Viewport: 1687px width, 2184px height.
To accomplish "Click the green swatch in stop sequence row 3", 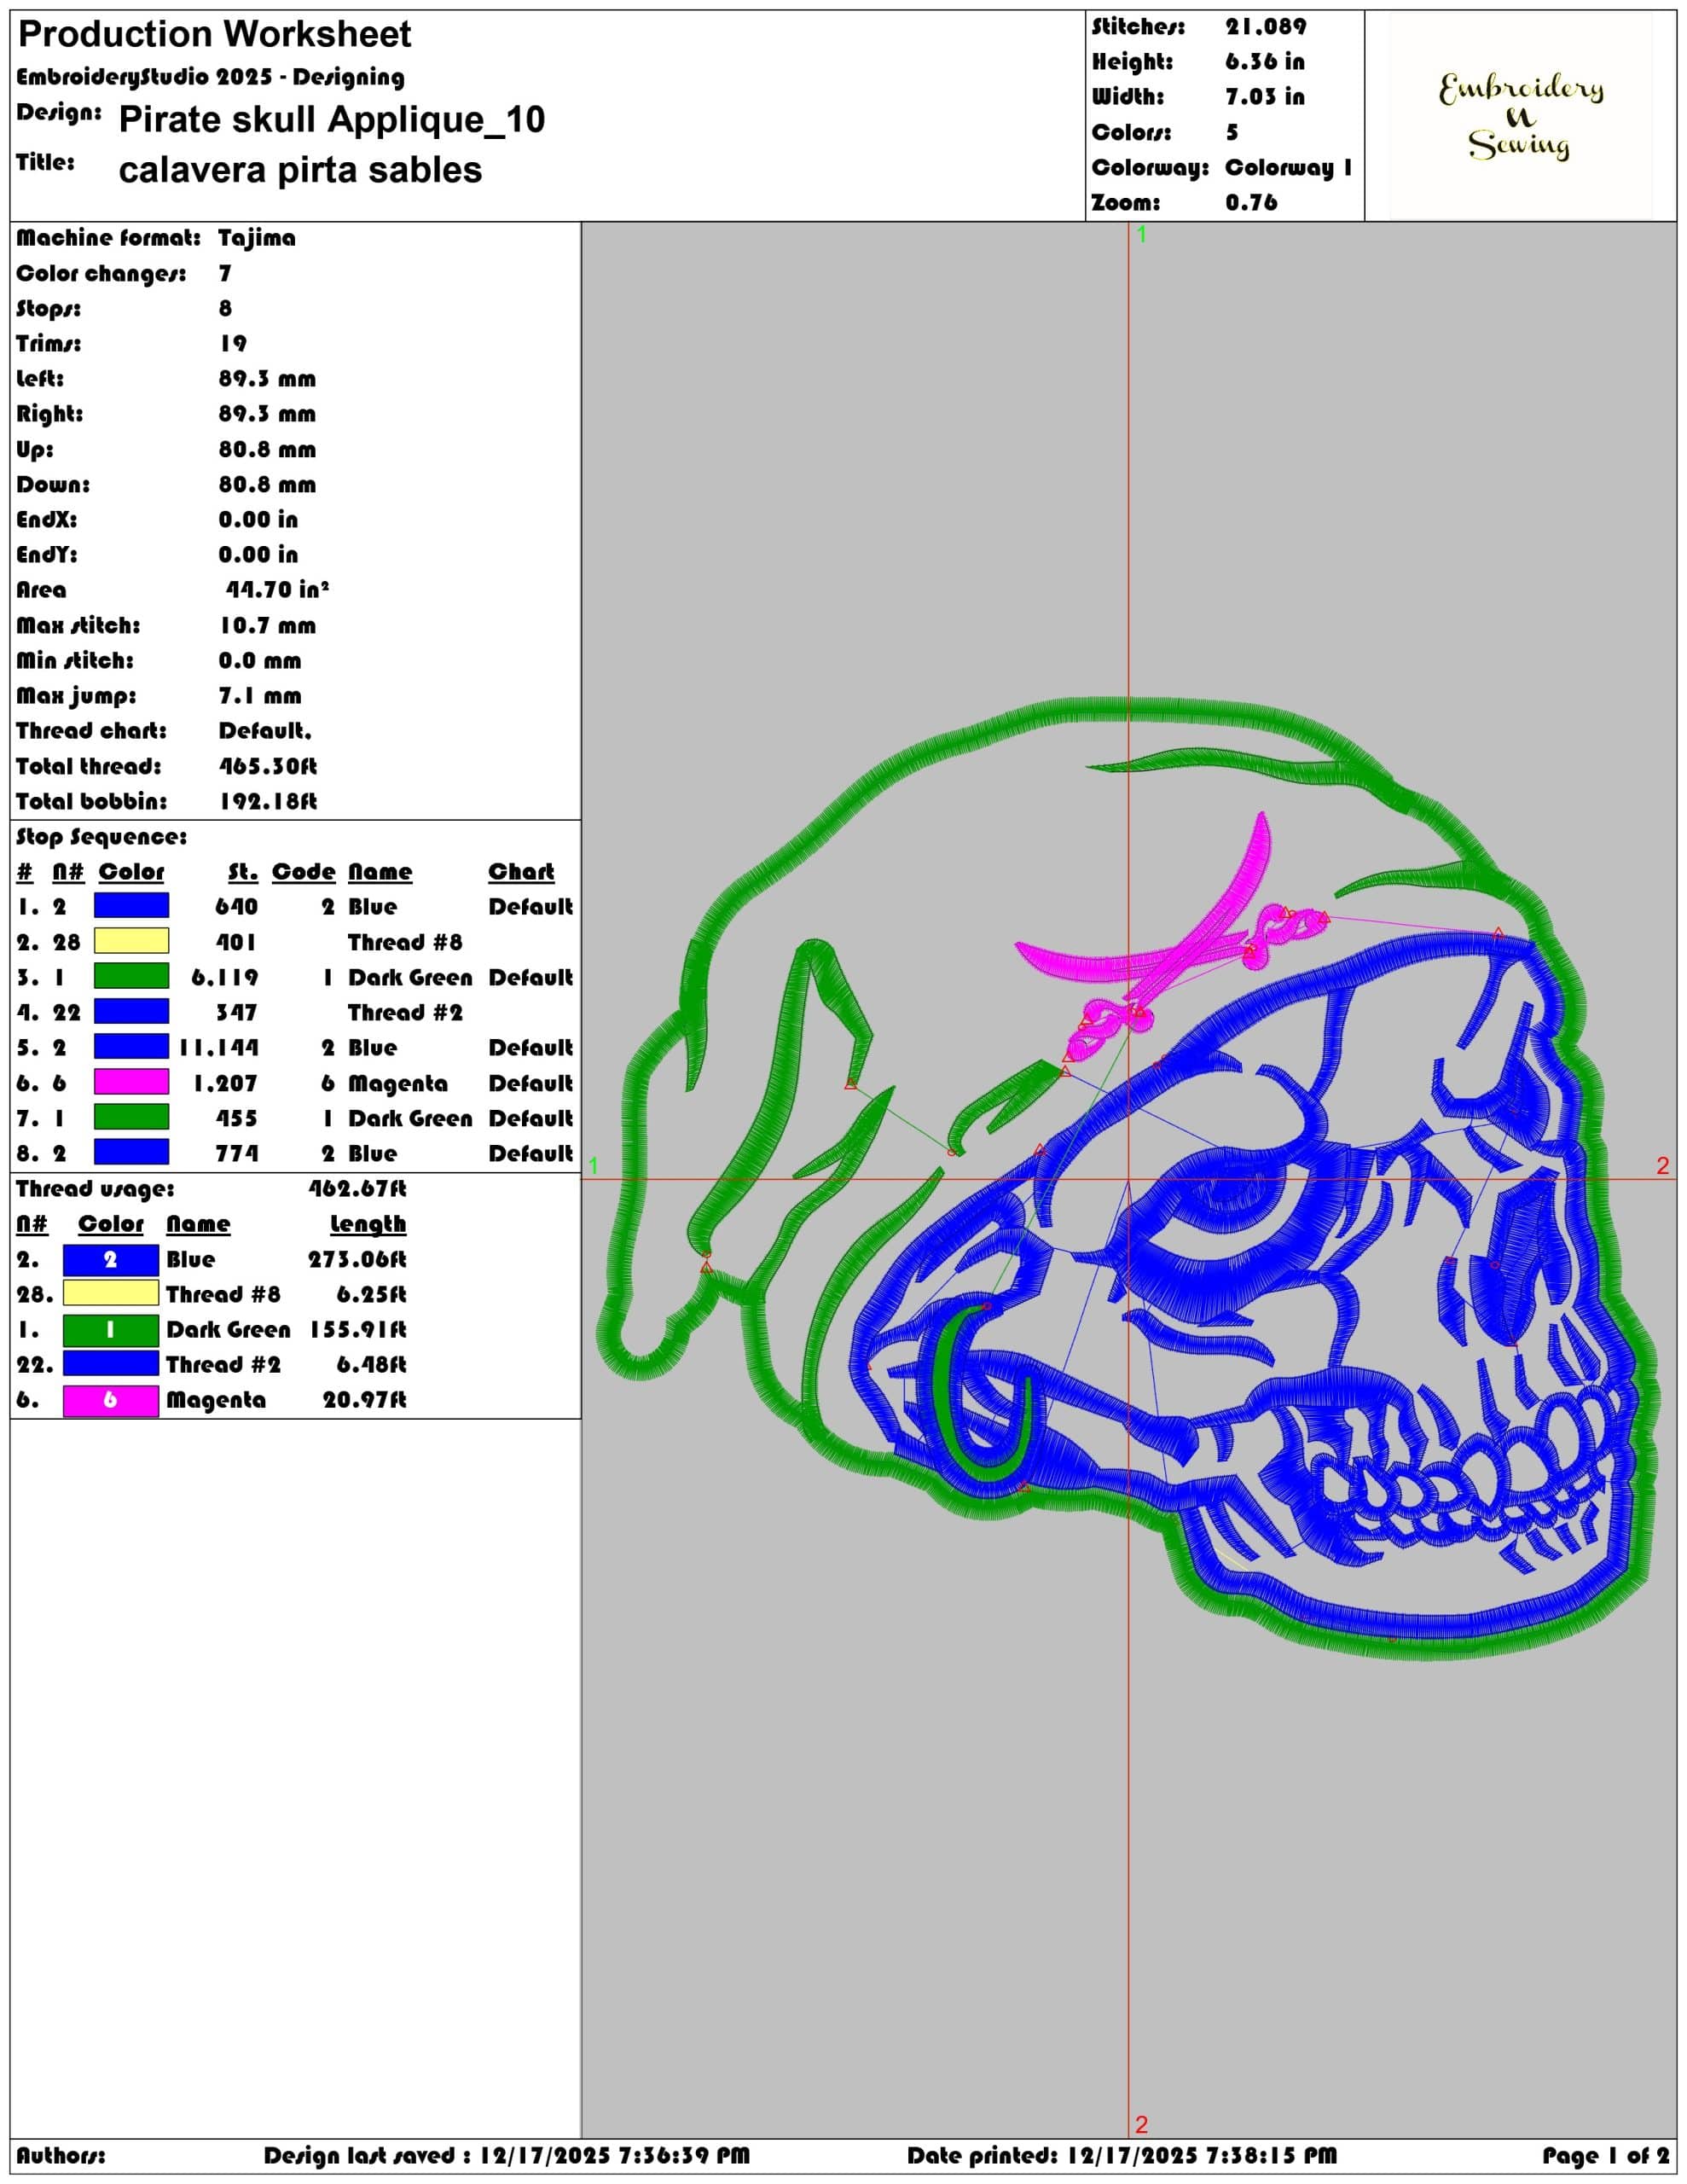I will click(x=131, y=976).
